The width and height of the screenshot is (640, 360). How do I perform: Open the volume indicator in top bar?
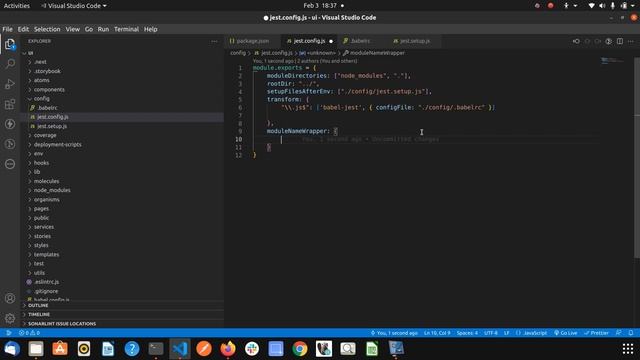click(602, 6)
